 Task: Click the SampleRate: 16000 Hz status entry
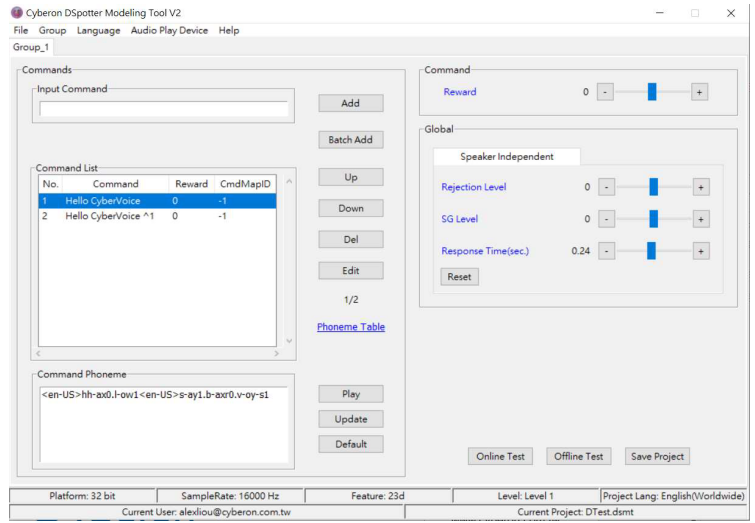pyautogui.click(x=230, y=496)
